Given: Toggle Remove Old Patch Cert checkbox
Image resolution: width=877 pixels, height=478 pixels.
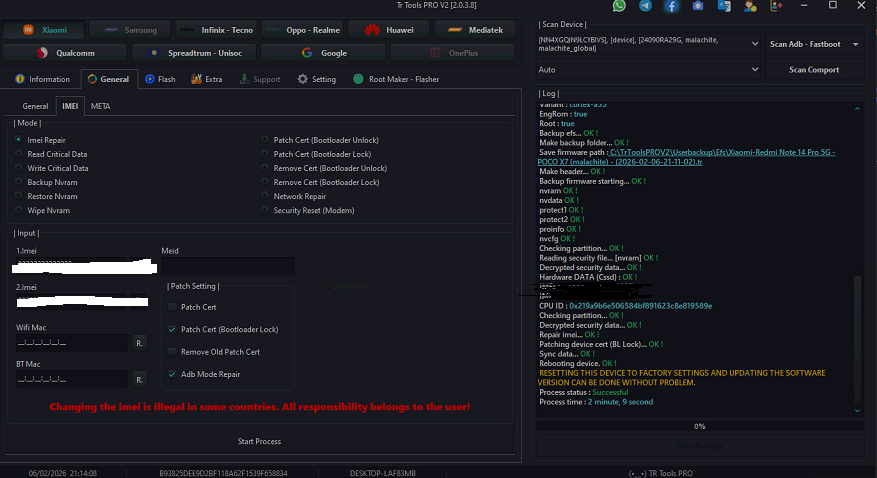Looking at the screenshot, I should pyautogui.click(x=172, y=352).
